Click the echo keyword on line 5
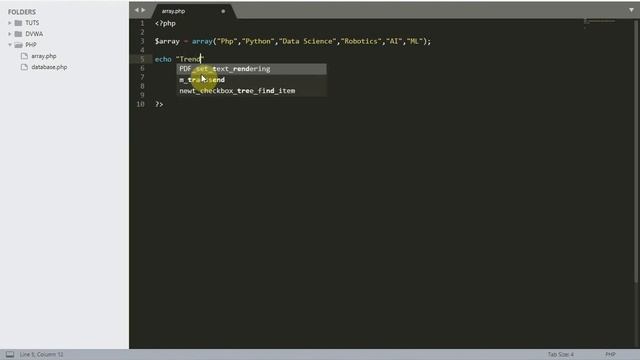The image size is (640, 360). coord(163,59)
